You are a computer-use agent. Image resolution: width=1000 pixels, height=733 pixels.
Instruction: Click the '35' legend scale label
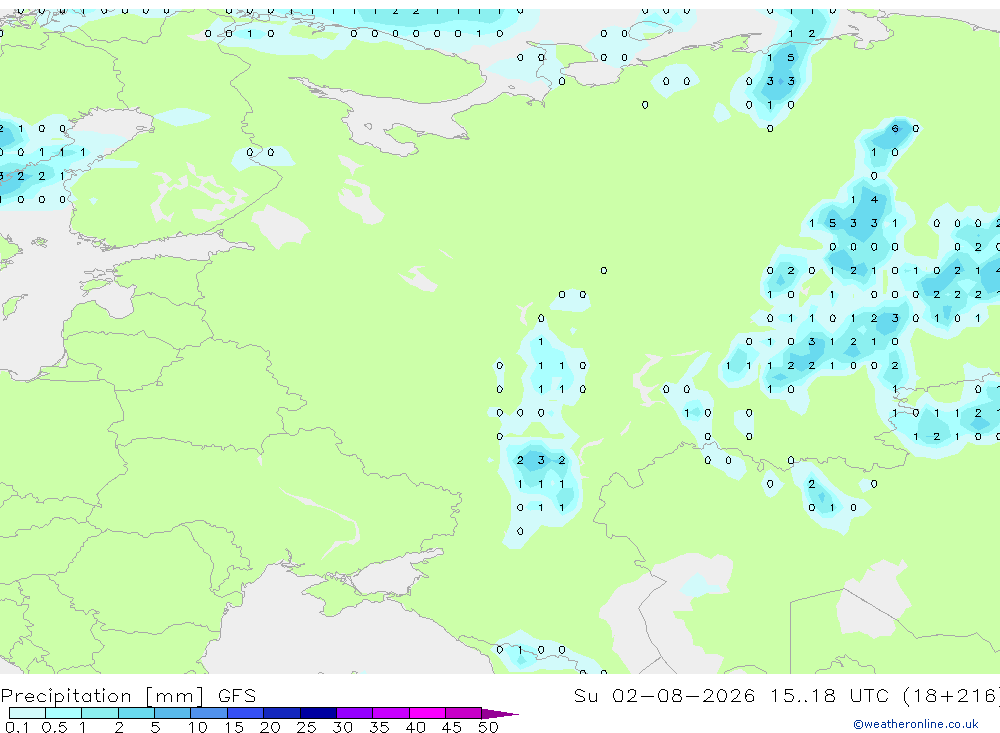click(x=379, y=727)
